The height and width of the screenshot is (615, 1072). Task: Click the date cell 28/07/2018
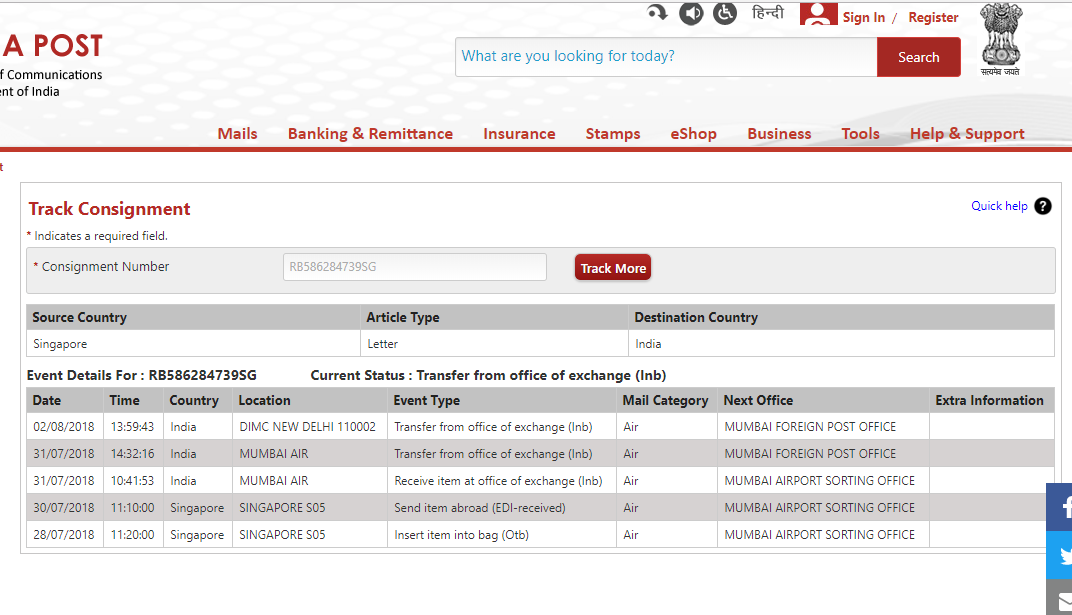pos(64,534)
